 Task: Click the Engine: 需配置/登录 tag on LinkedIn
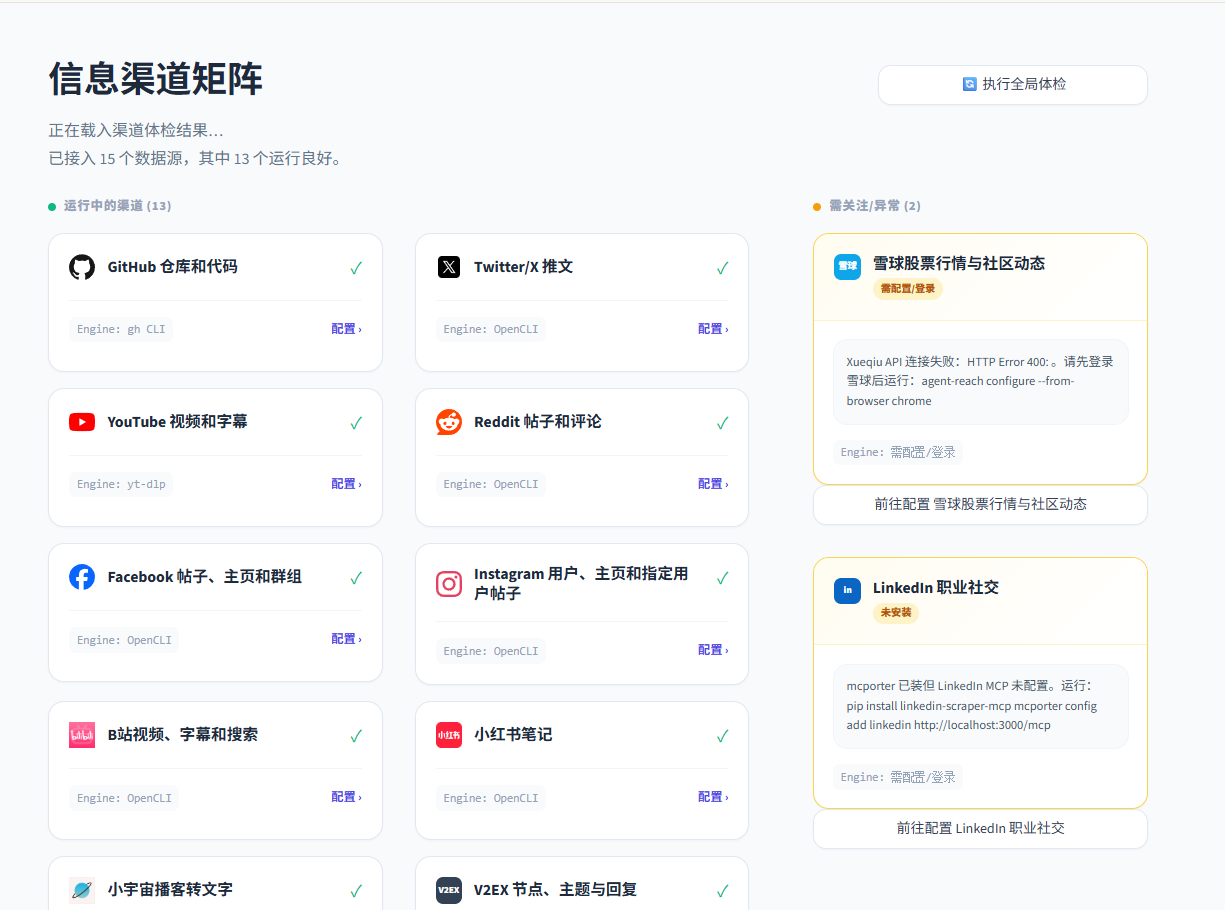898,777
